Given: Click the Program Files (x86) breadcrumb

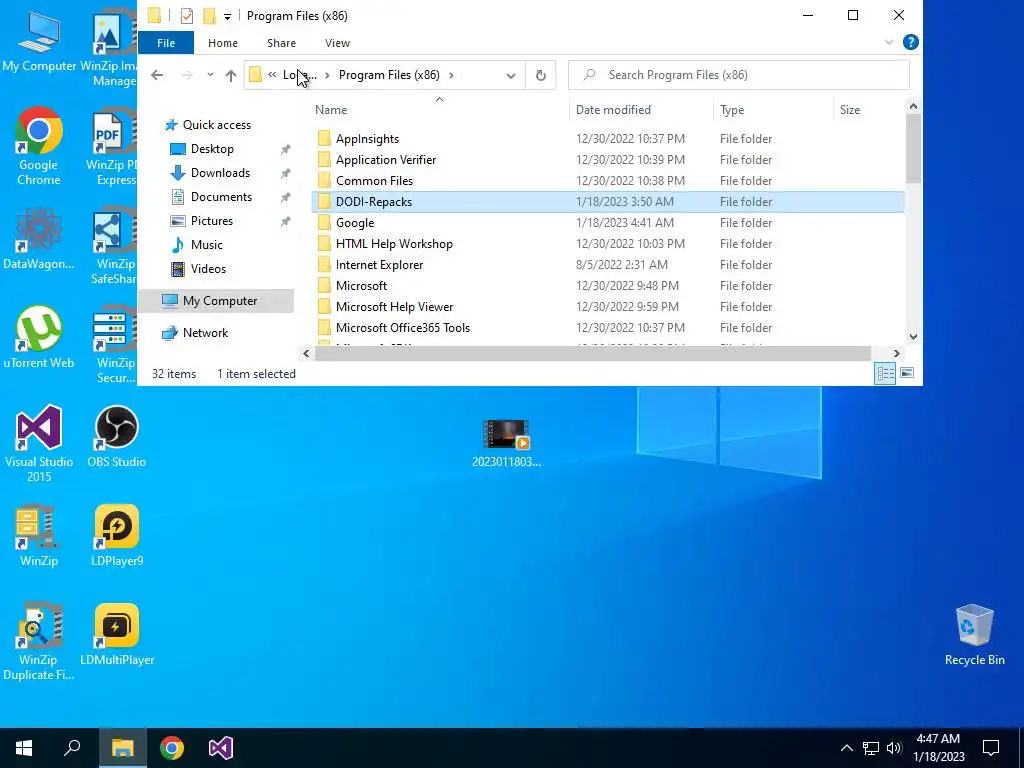Looking at the screenshot, I should (389, 75).
